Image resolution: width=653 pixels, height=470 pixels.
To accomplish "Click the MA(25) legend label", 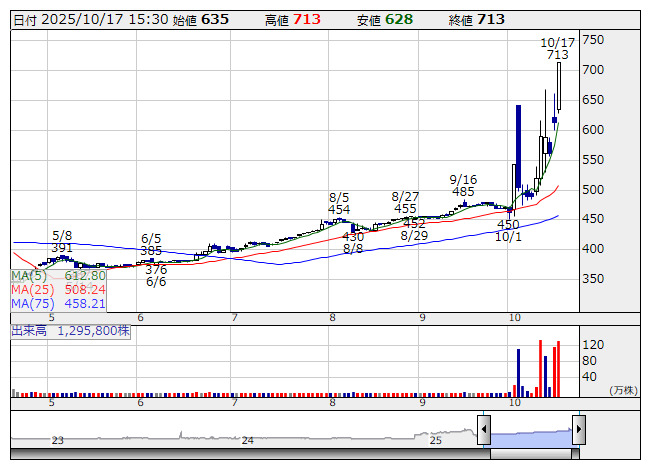I will click(31, 289).
